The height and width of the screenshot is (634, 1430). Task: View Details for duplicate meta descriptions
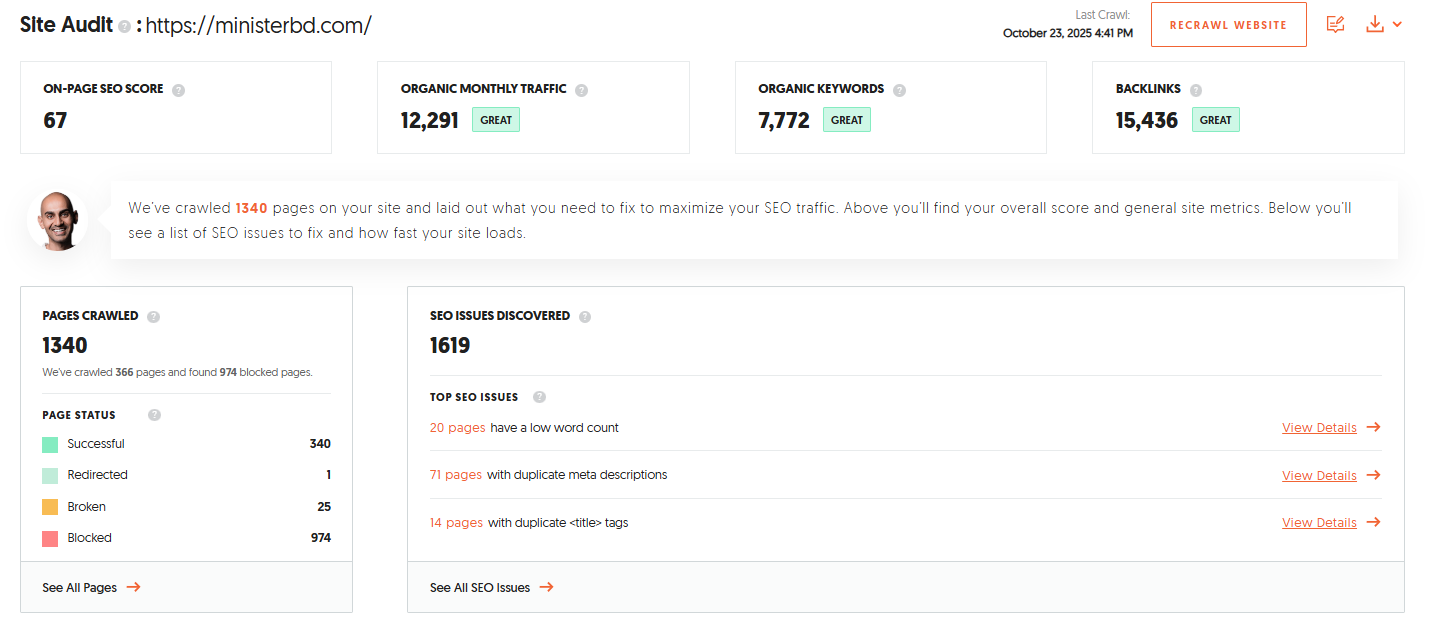point(1330,476)
